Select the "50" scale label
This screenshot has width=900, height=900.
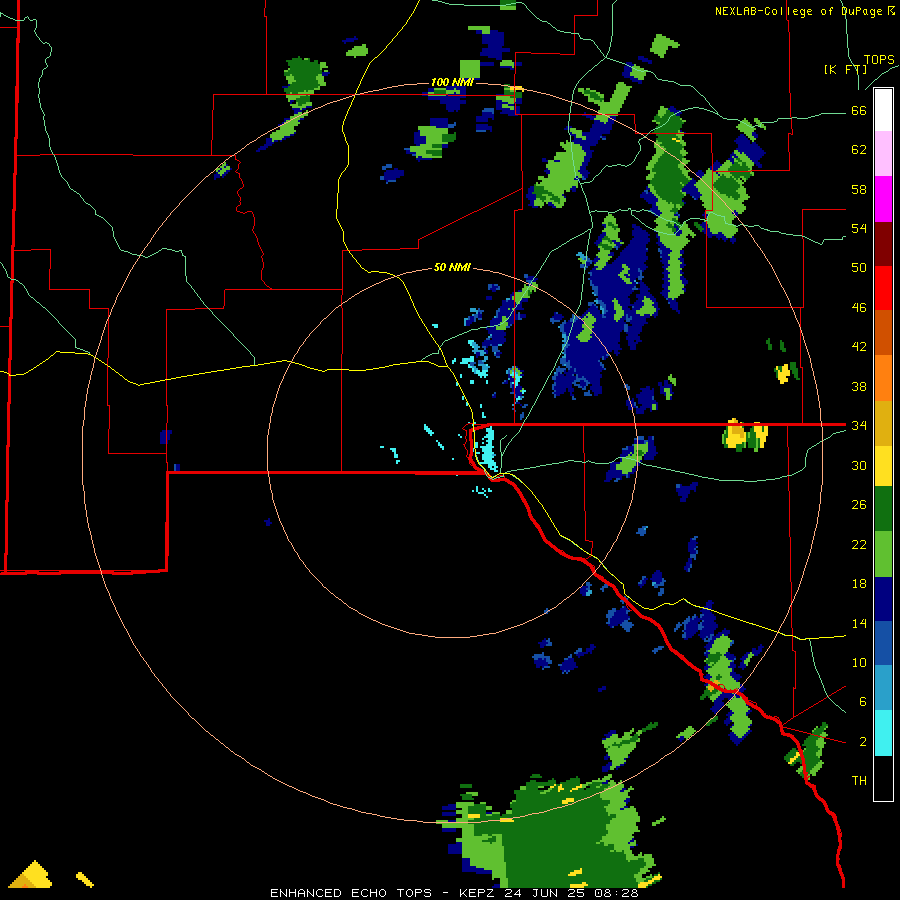tap(859, 268)
